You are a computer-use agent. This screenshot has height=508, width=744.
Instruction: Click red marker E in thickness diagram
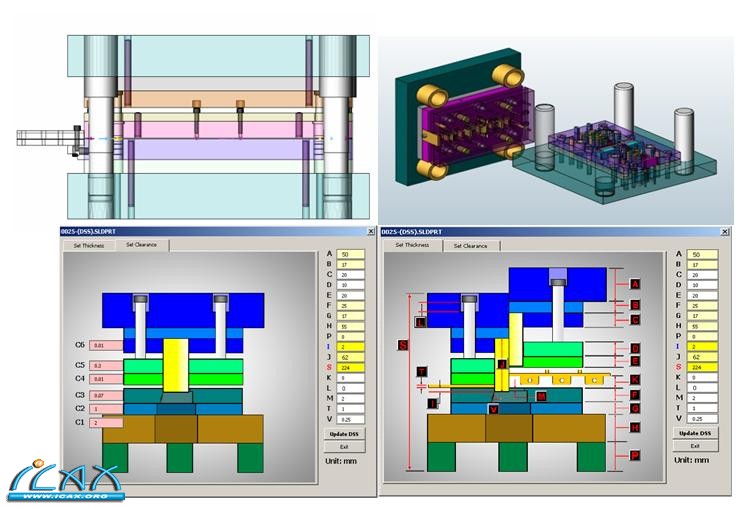click(635, 361)
